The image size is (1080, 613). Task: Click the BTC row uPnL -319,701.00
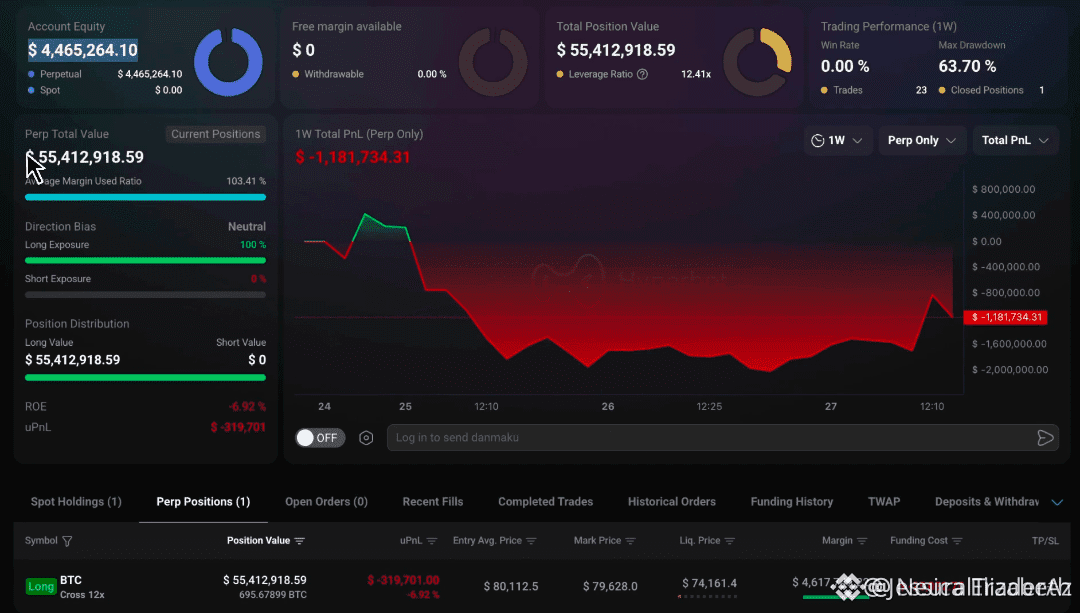point(403,581)
